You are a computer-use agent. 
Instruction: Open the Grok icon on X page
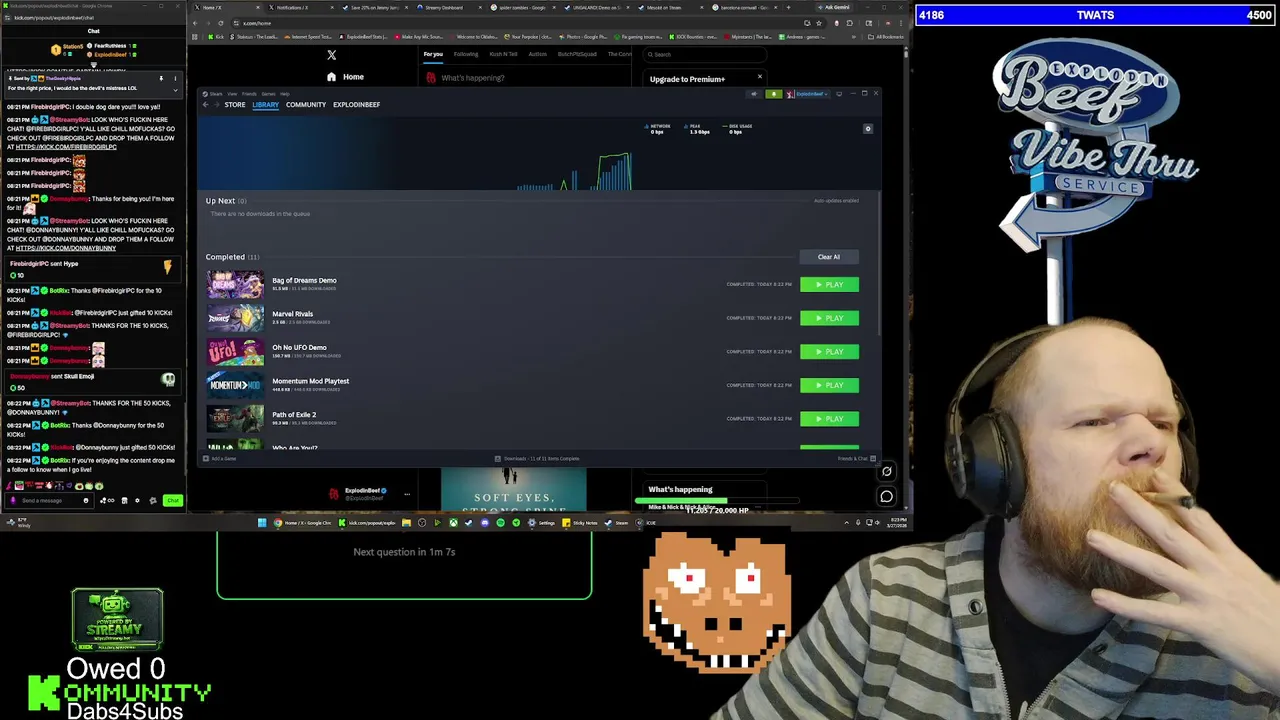tap(886, 472)
